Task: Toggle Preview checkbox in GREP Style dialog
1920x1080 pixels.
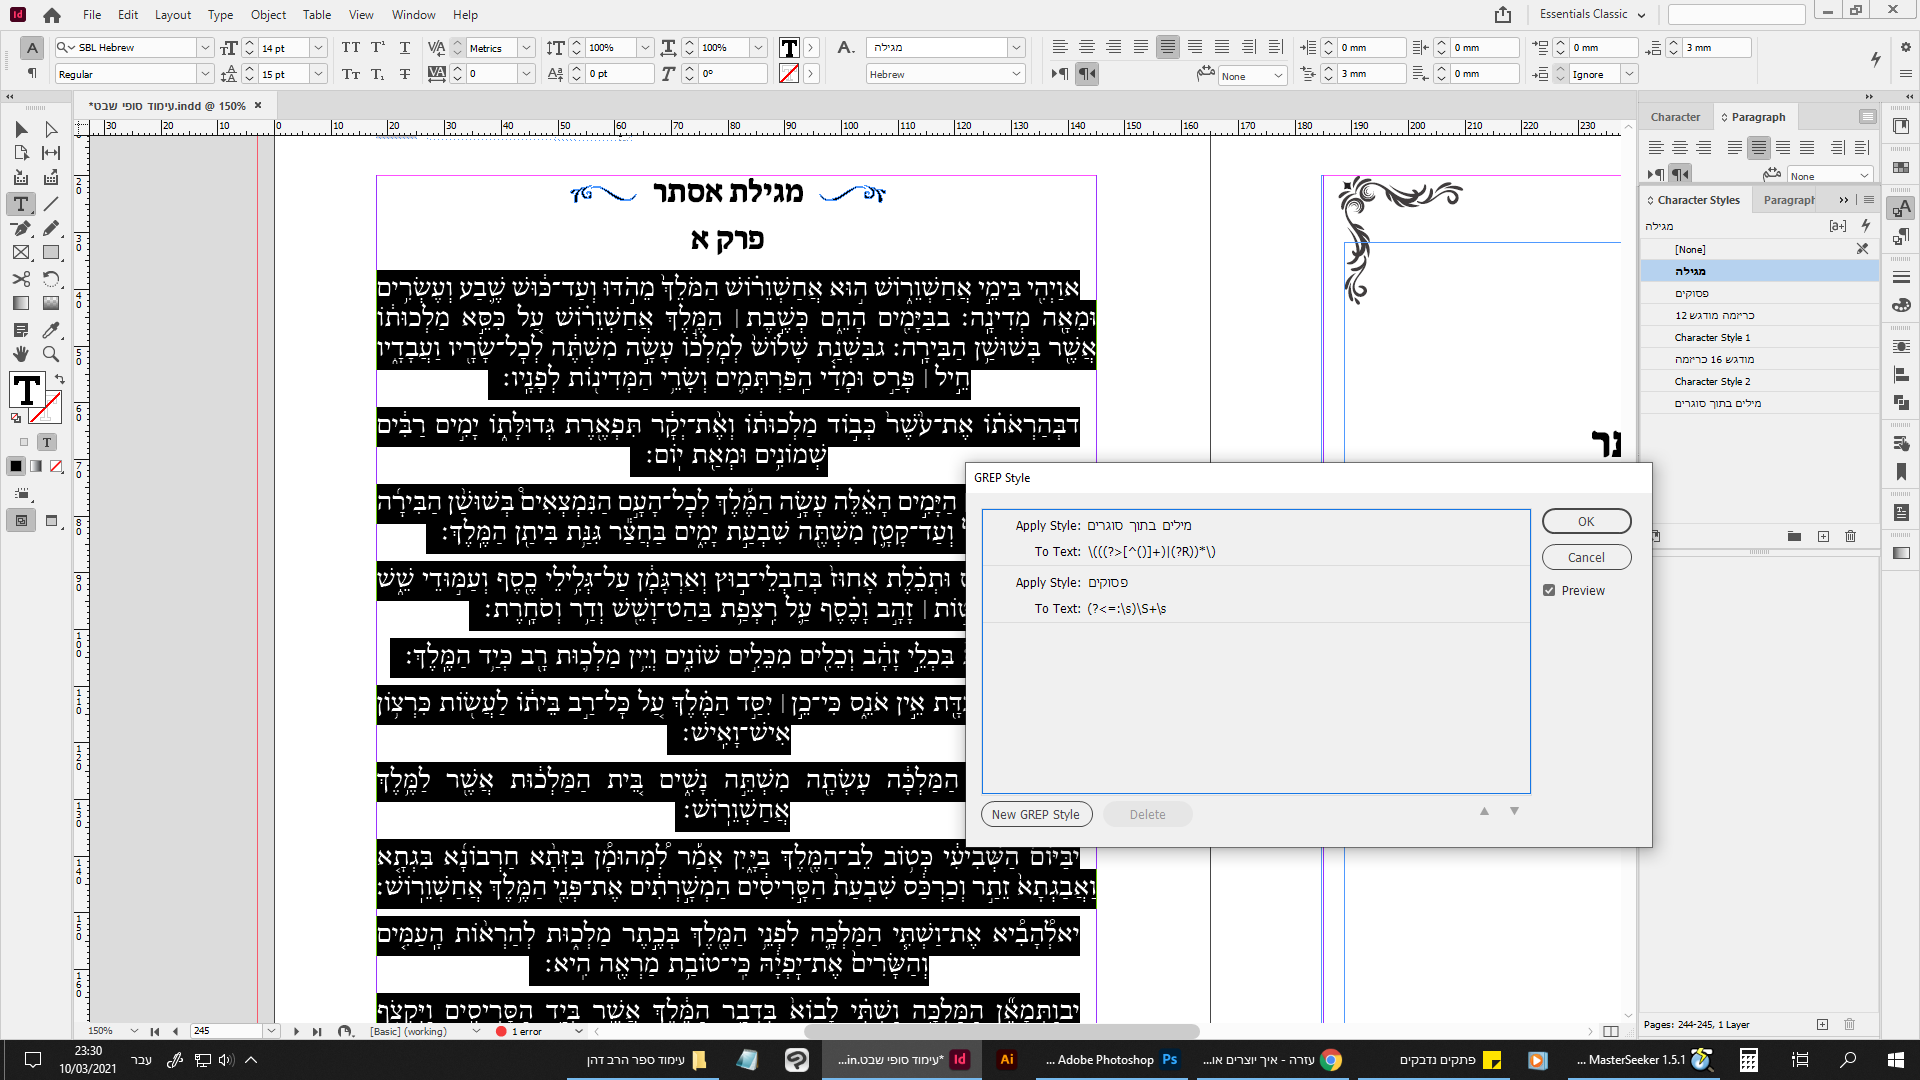Action: [1549, 590]
